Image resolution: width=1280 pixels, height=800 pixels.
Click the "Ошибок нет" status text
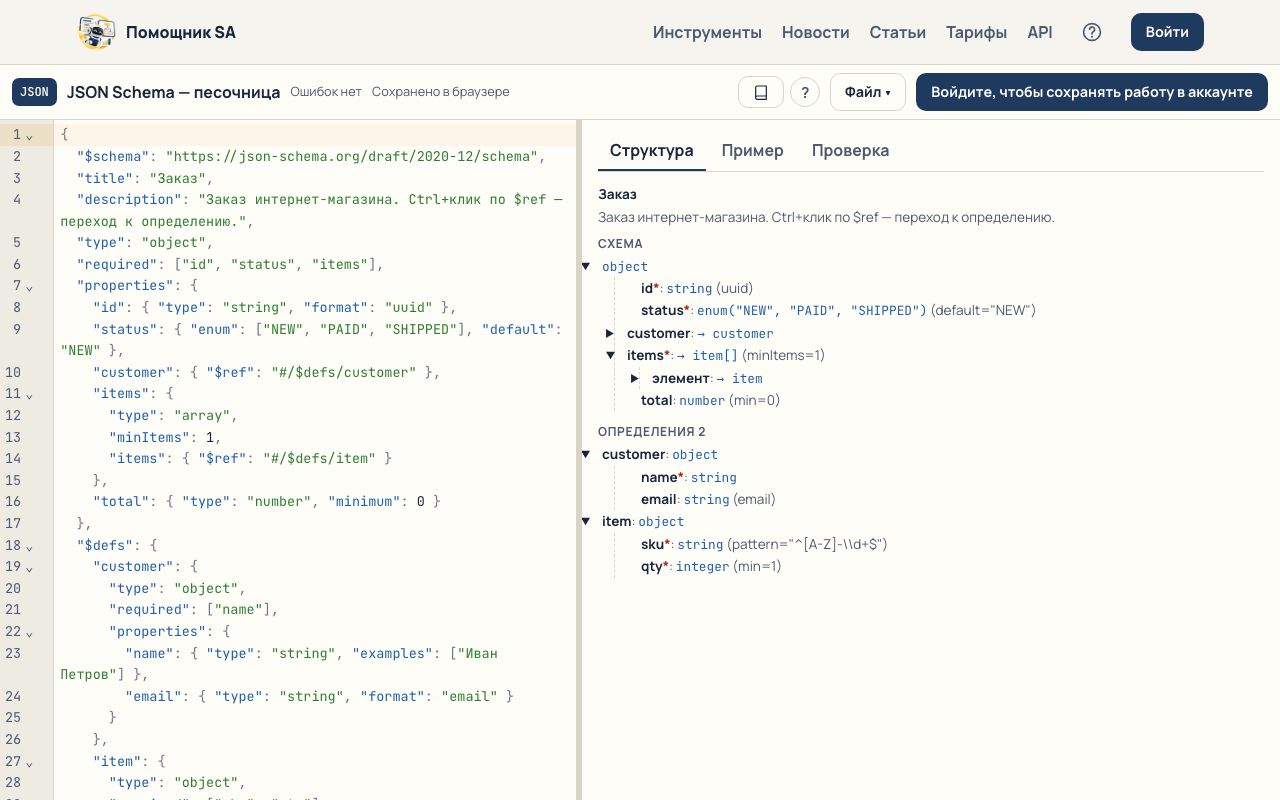tap(326, 92)
